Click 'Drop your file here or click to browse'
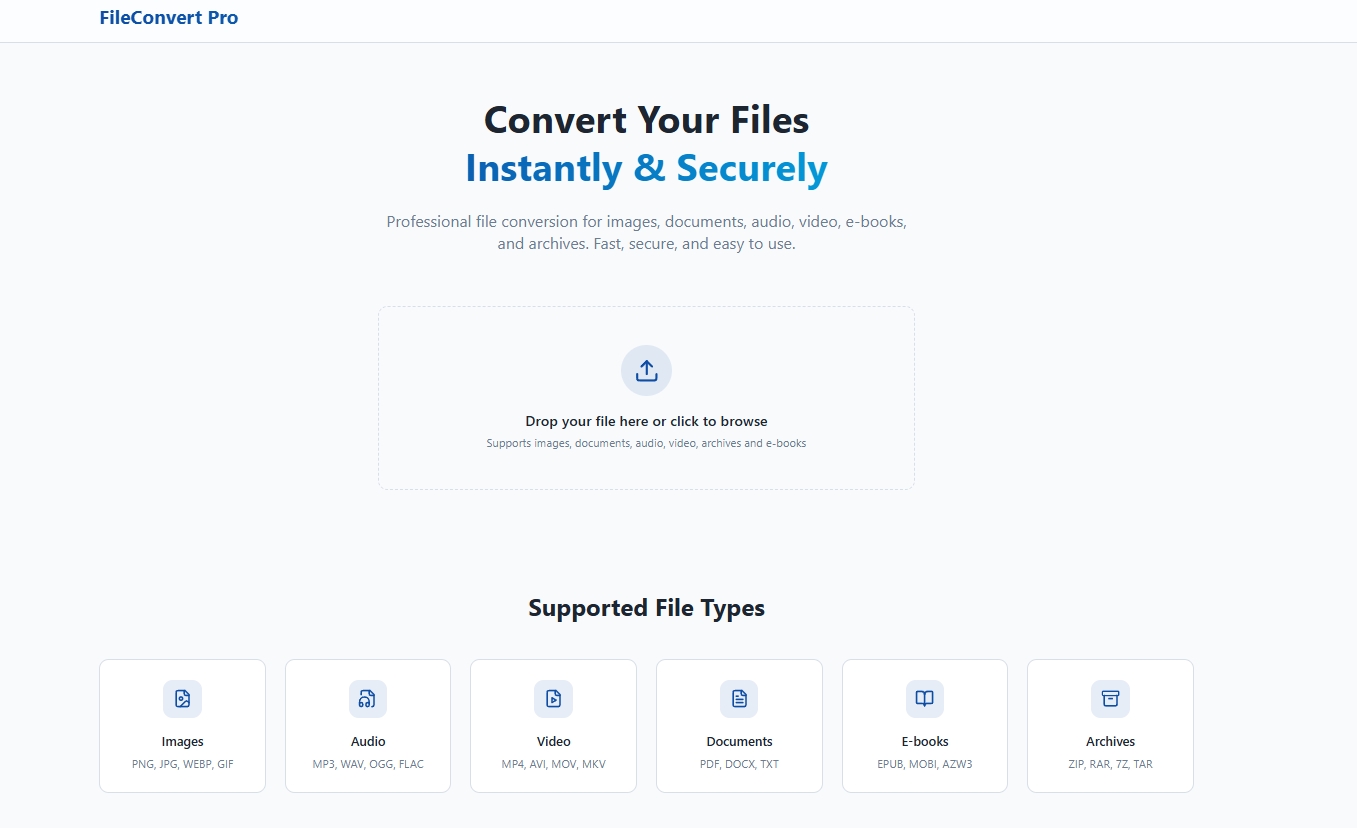 (x=646, y=421)
